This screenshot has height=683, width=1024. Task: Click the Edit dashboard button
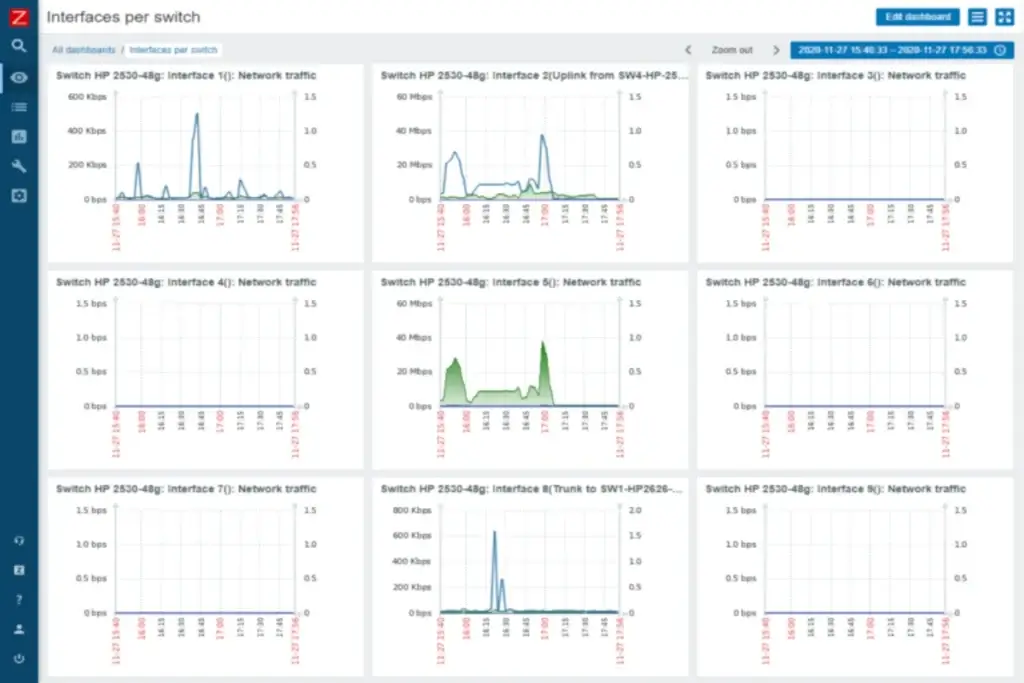tap(917, 17)
